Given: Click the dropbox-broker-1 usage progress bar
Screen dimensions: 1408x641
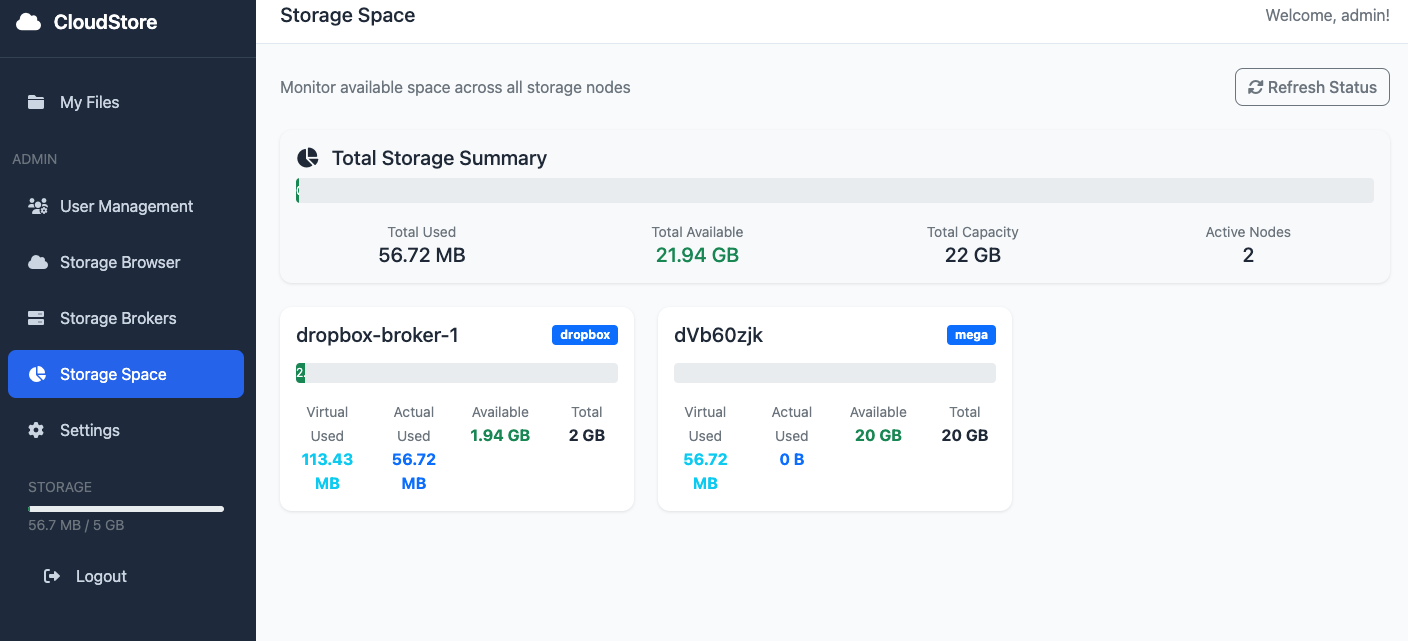Looking at the screenshot, I should [457, 373].
